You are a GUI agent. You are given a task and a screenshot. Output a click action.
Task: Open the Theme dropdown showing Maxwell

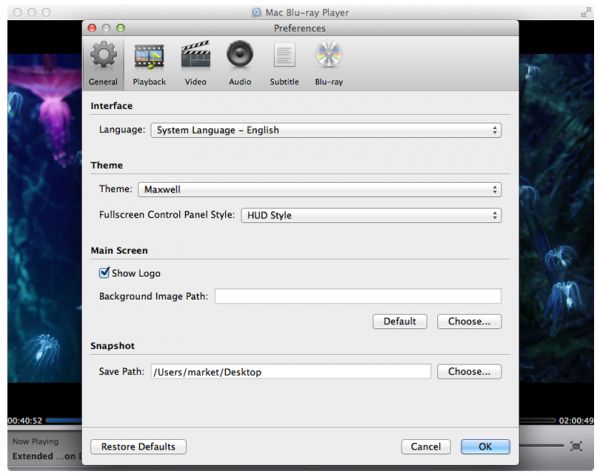[320, 189]
